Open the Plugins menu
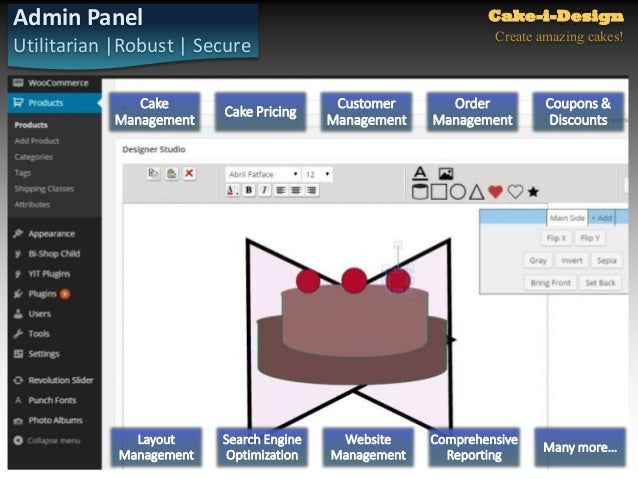Viewport: 638px width, 479px height. point(55,294)
